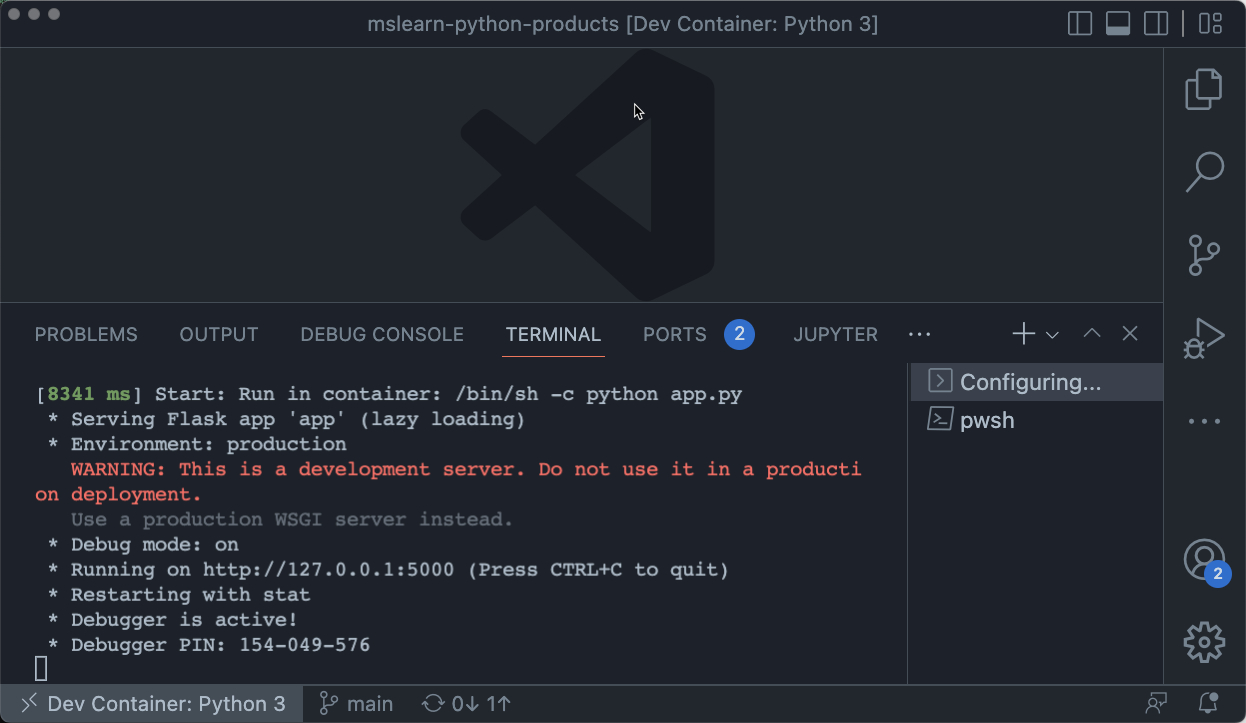Open the Accounts menu showing badge 2
This screenshot has height=723, width=1246.
(1203, 559)
